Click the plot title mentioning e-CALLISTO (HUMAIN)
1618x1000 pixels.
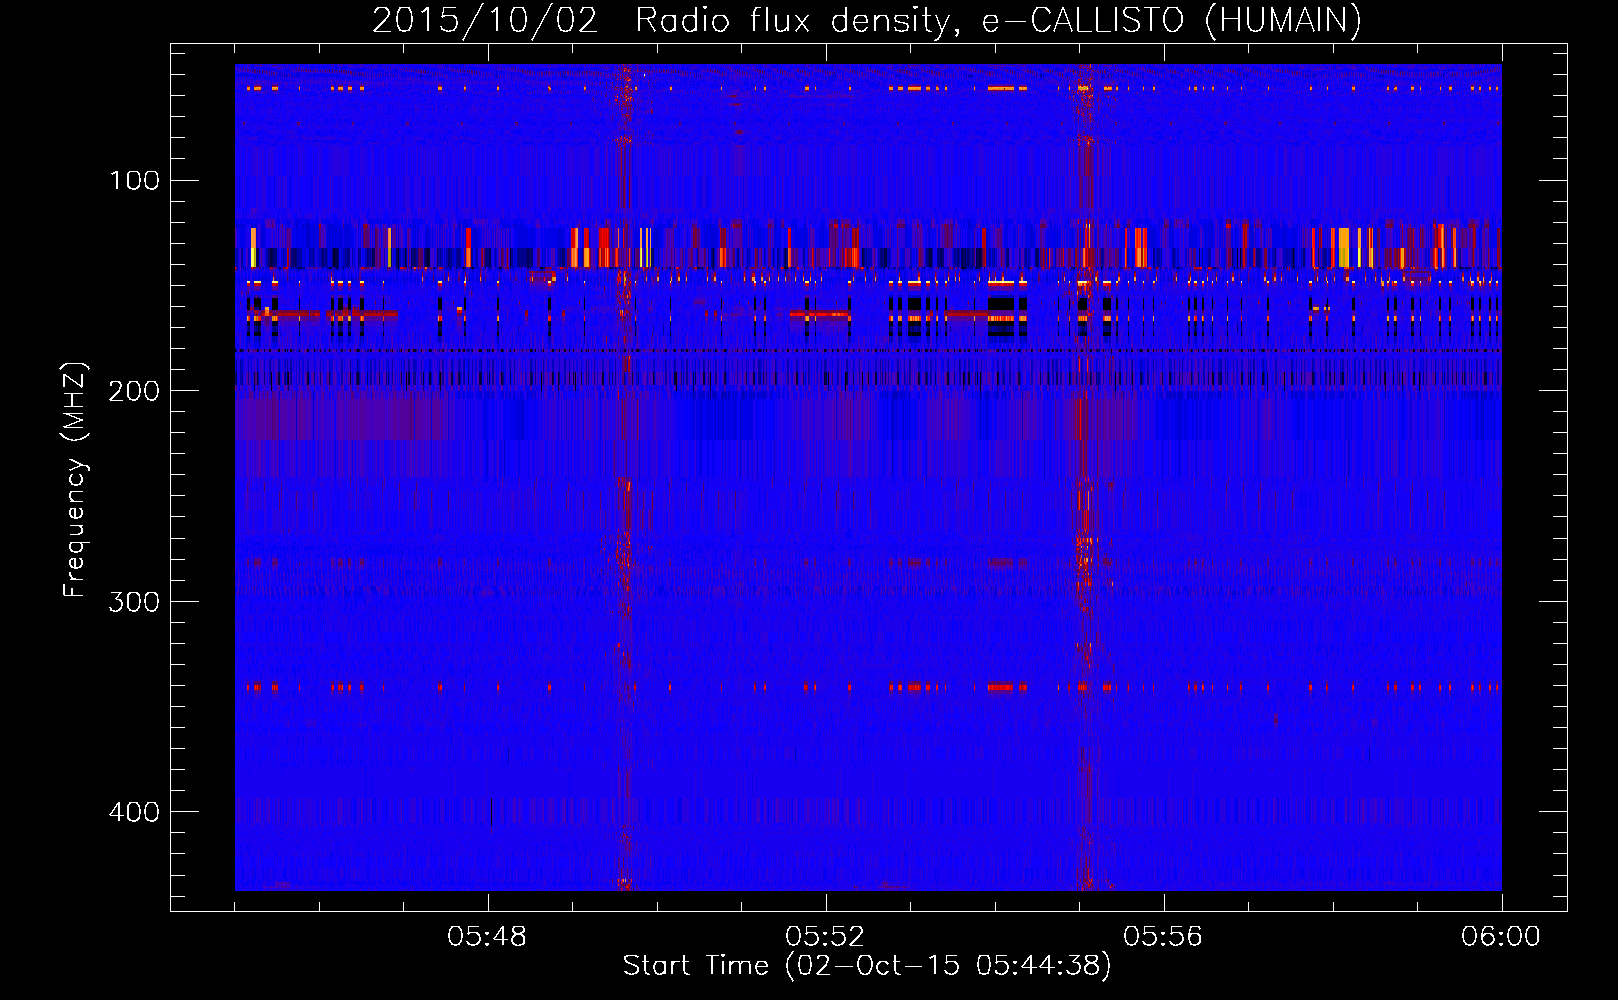click(867, 20)
